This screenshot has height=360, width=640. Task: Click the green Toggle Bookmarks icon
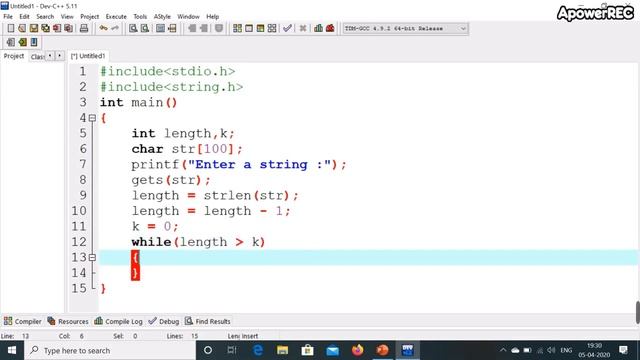22,42
